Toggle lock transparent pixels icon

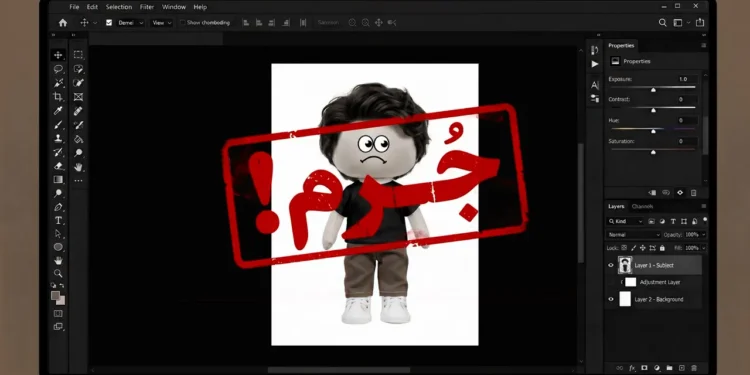pyautogui.click(x=624, y=248)
